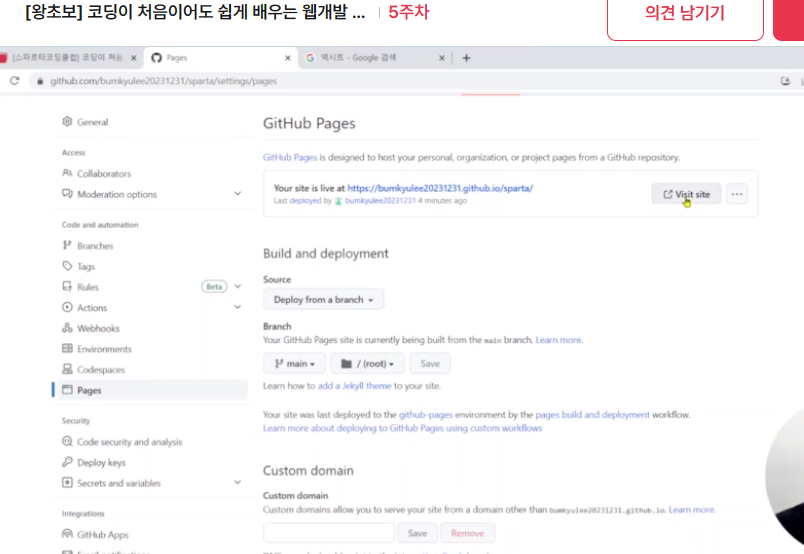Image resolution: width=804 pixels, height=554 pixels.
Task: Click Secrets and variables asterisk icon
Action: coord(67,482)
